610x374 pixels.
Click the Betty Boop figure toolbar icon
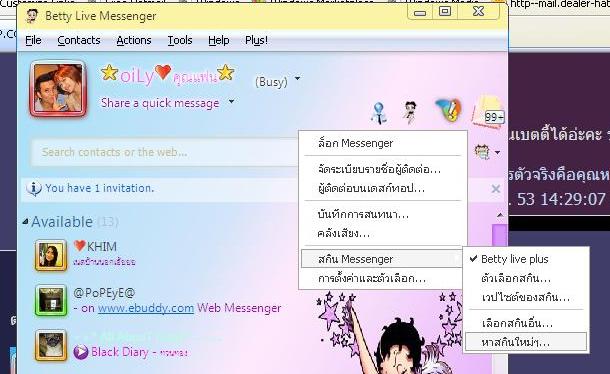pyautogui.click(x=410, y=112)
